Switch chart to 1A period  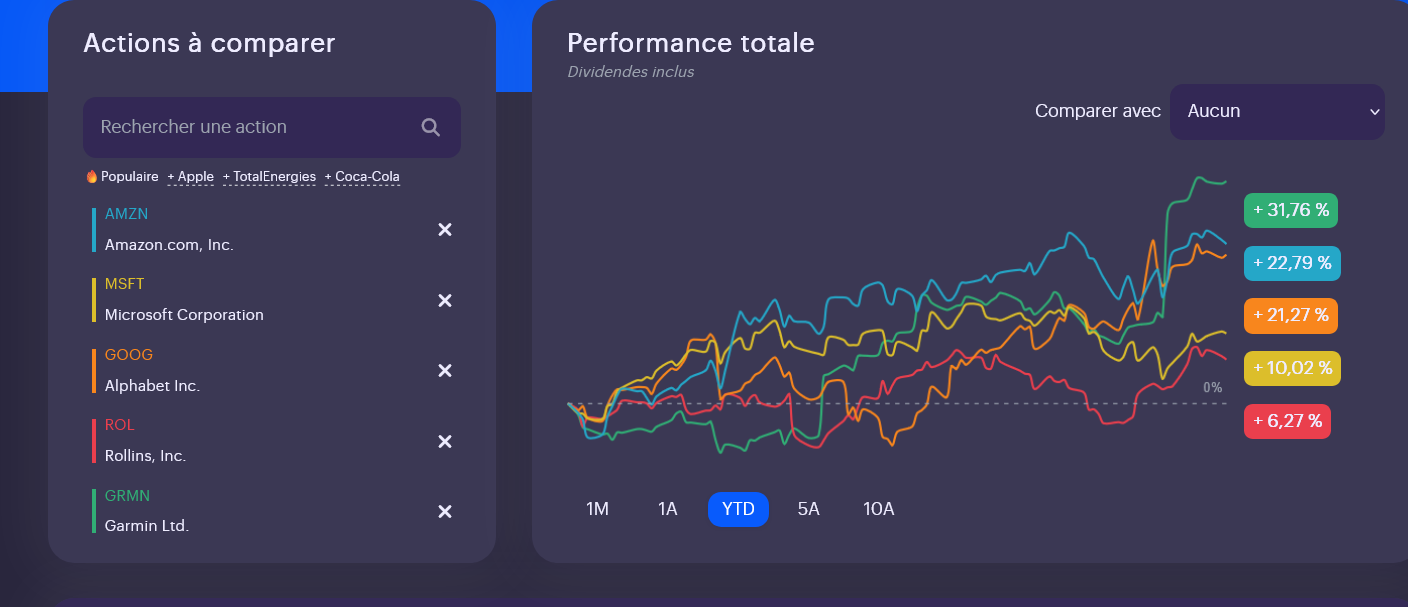(667, 509)
